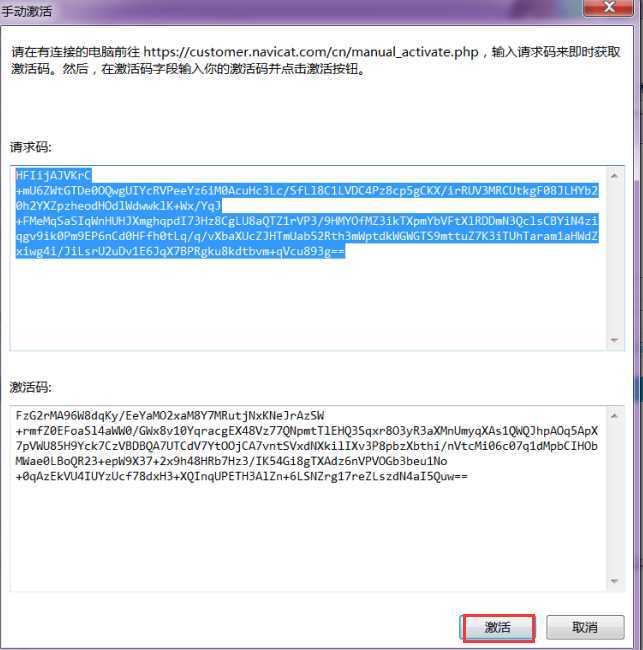Click the 激活码 scrollbar down arrow
This screenshot has height=650, width=643.
[x=615, y=581]
